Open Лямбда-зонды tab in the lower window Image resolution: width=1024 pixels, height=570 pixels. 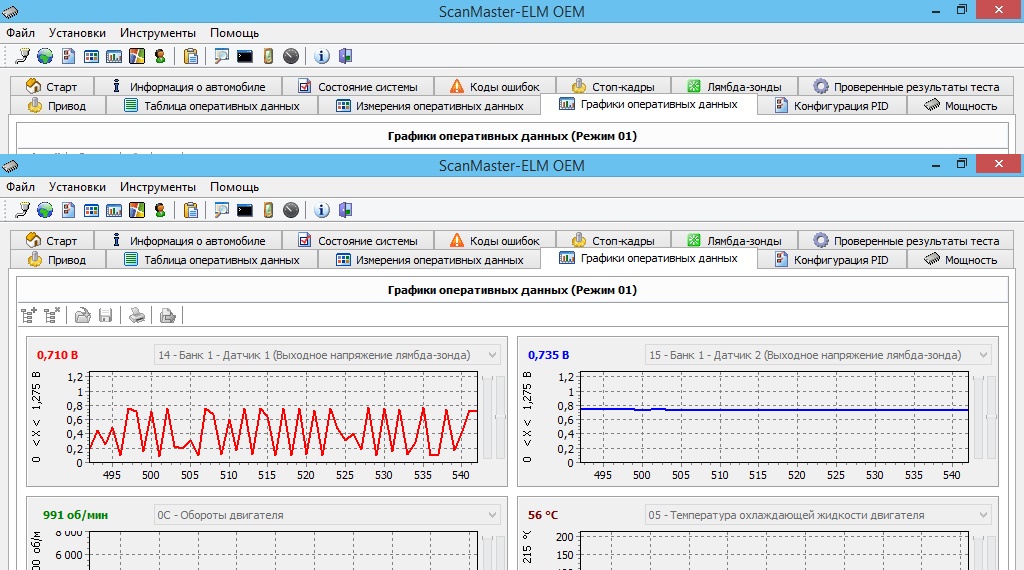coord(734,240)
